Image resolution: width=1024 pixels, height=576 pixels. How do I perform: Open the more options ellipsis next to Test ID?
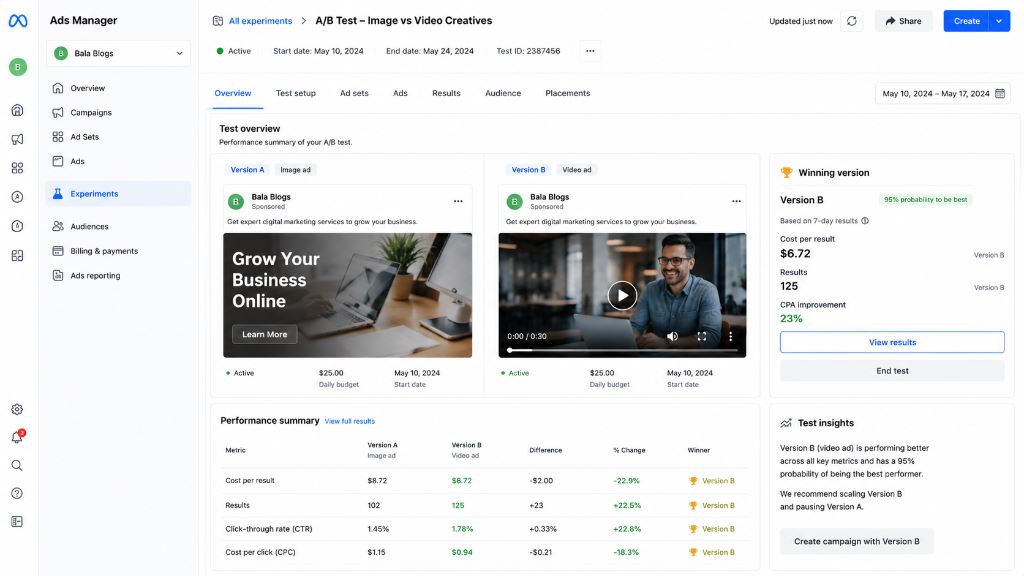tap(590, 51)
